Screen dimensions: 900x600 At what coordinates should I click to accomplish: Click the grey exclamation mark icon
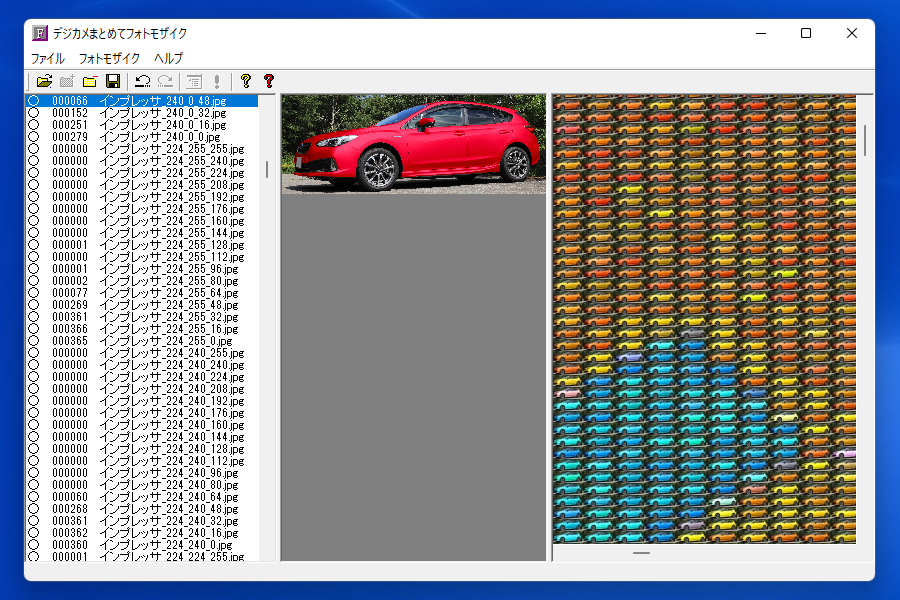pyautogui.click(x=217, y=82)
